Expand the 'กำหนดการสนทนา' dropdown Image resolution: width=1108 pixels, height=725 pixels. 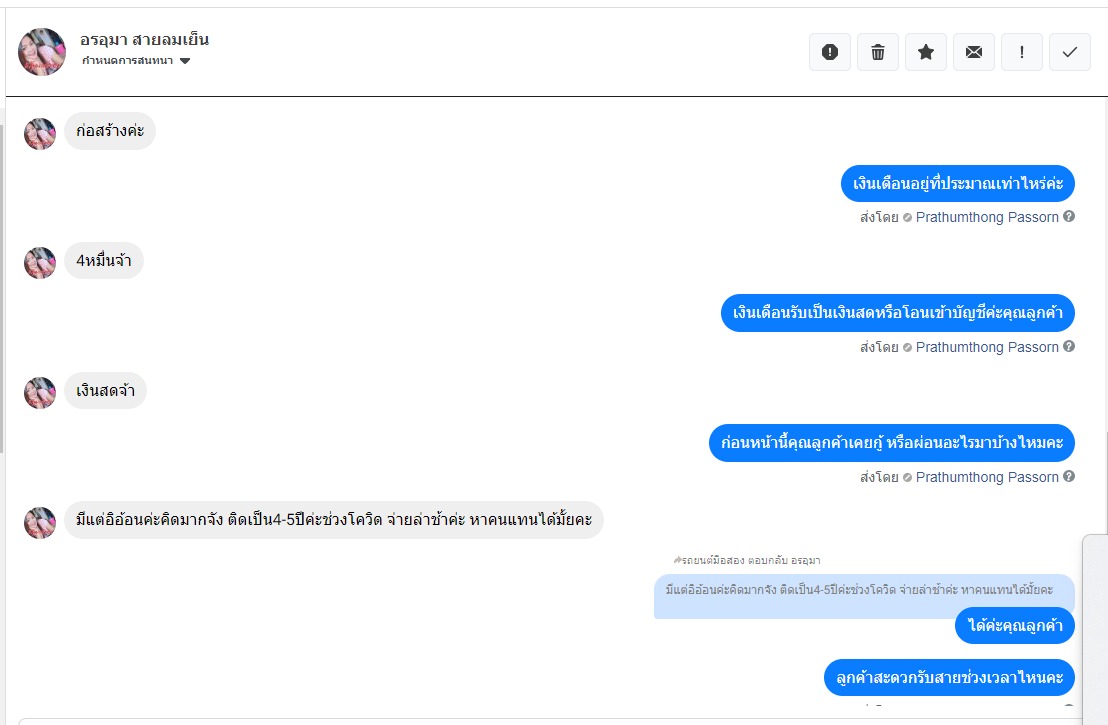click(x=185, y=61)
